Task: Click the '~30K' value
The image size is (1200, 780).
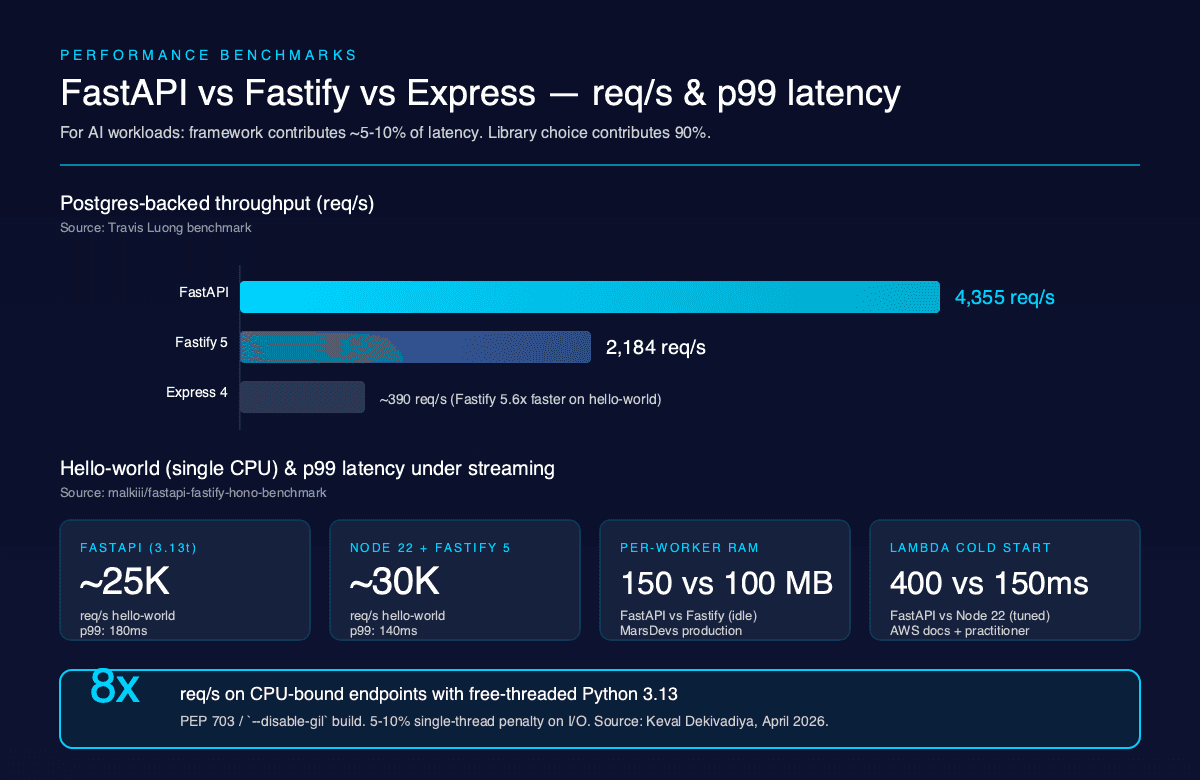Action: [x=394, y=582]
